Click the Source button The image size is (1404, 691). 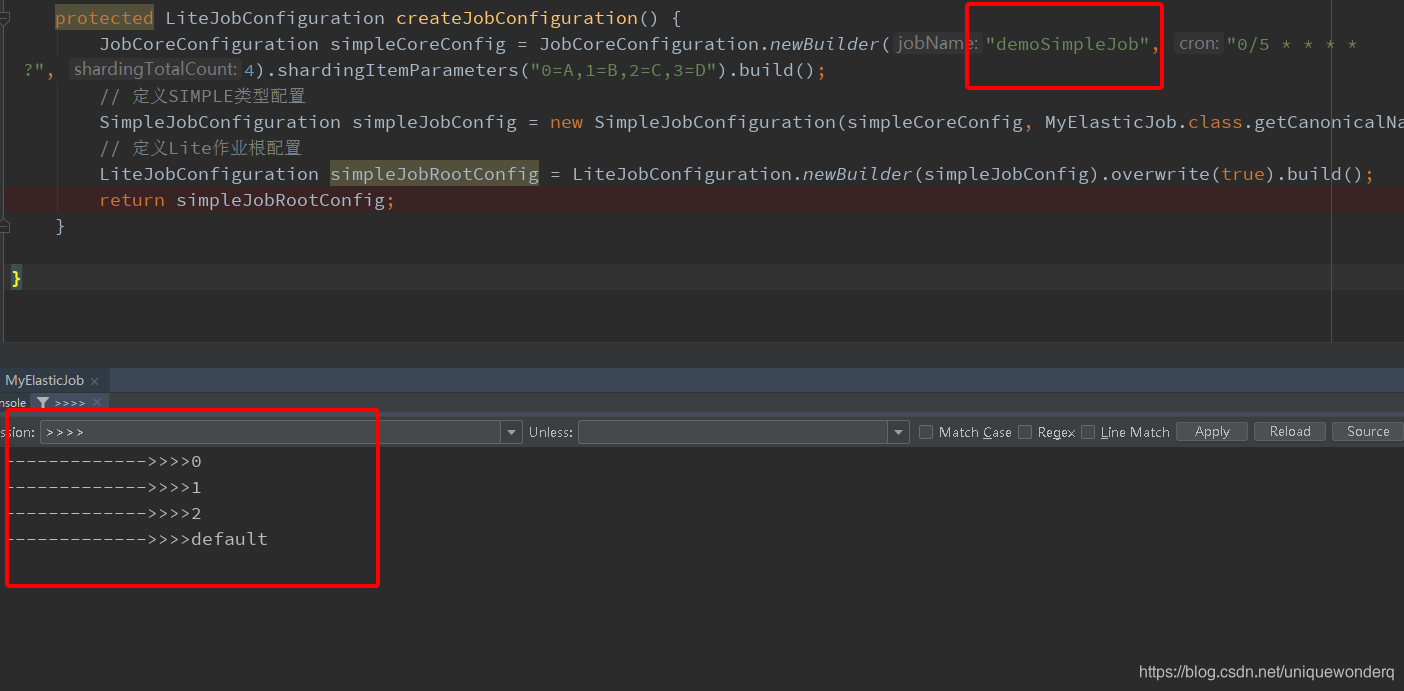[1368, 432]
